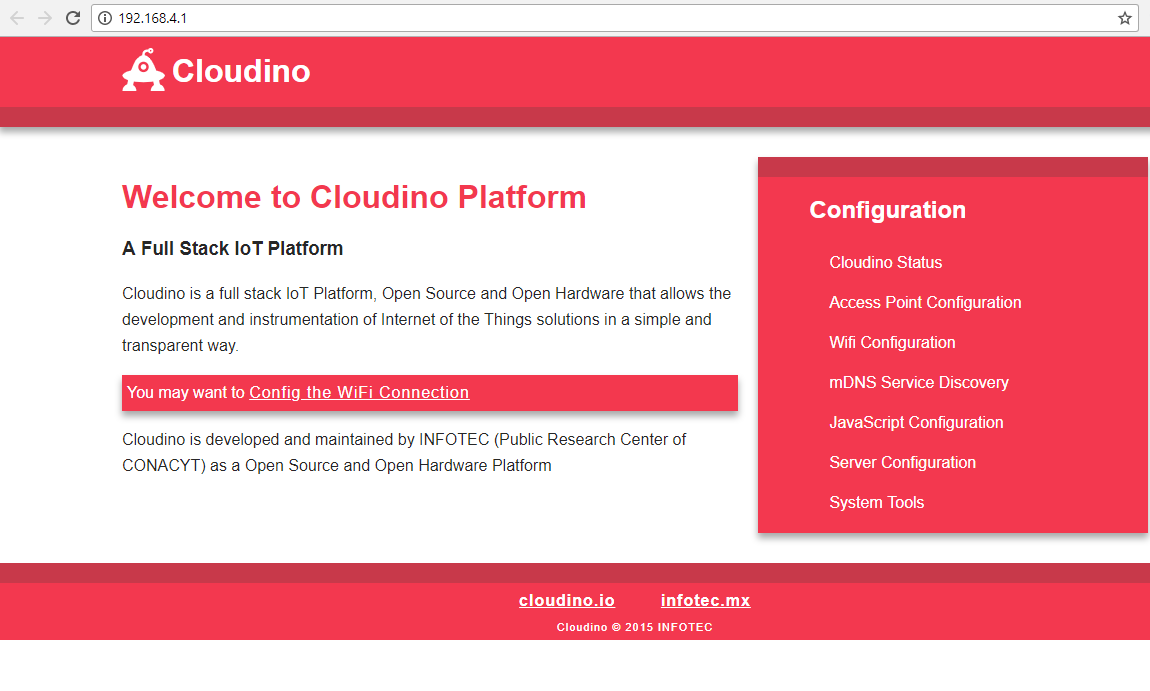Go to JavaScript Configuration
Viewport: 1150px width, 691px height.
[916, 422]
